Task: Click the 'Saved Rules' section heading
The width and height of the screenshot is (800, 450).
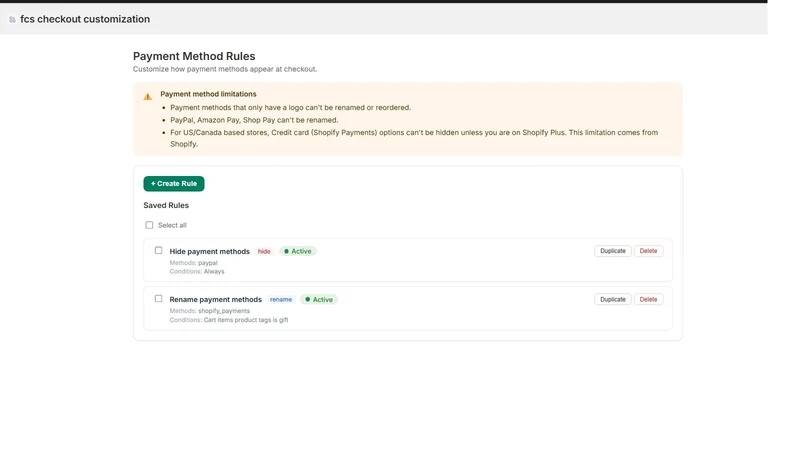Action: (x=166, y=205)
